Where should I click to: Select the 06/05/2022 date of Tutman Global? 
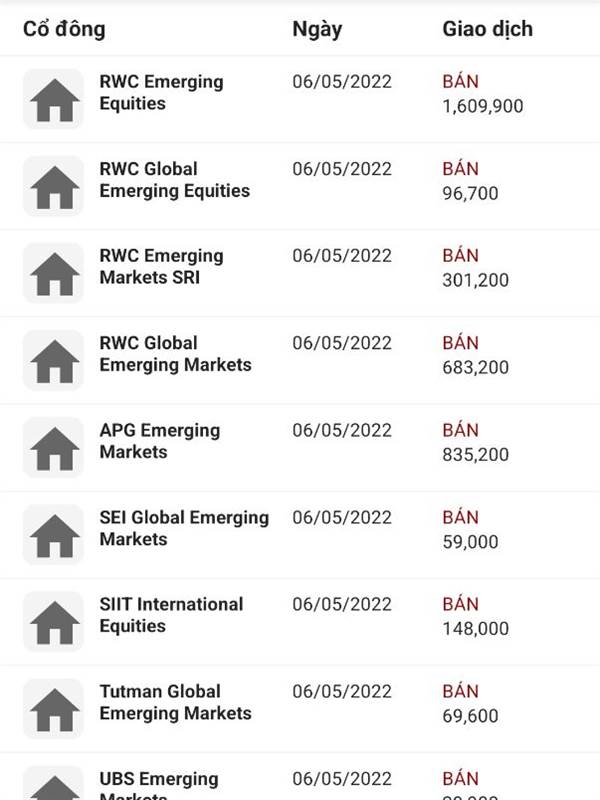342,691
